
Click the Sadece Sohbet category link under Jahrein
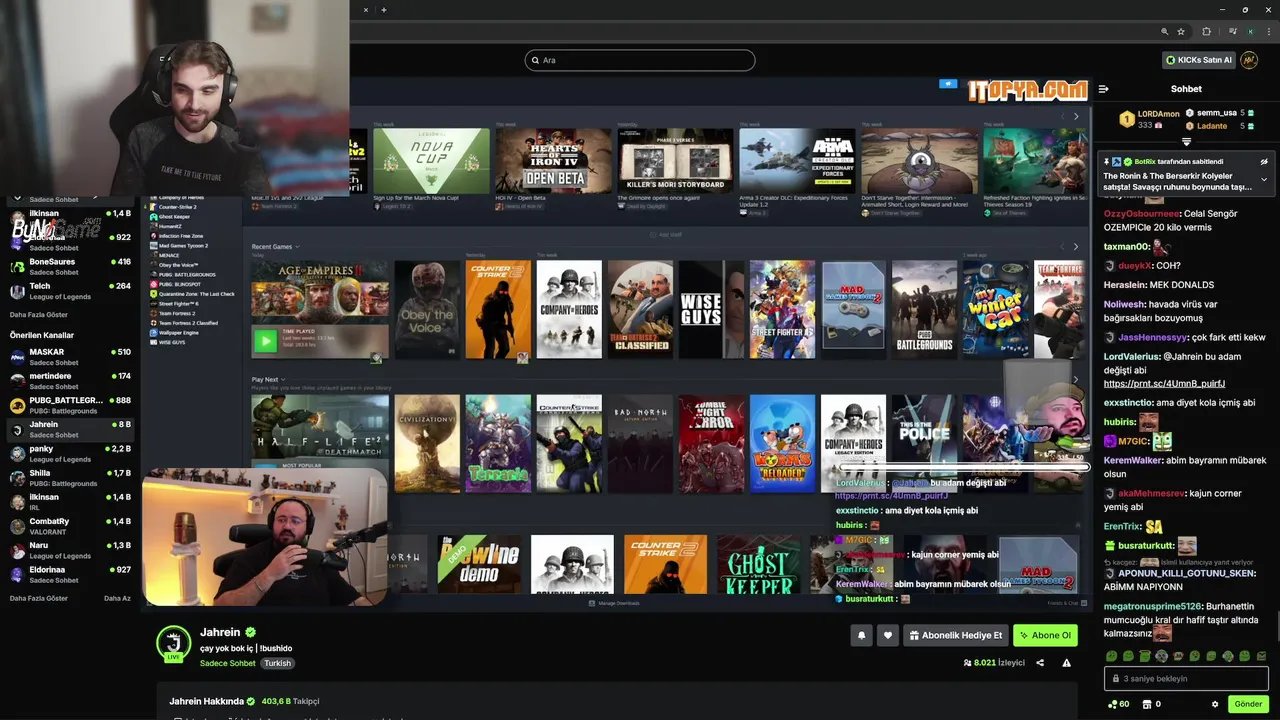228,663
